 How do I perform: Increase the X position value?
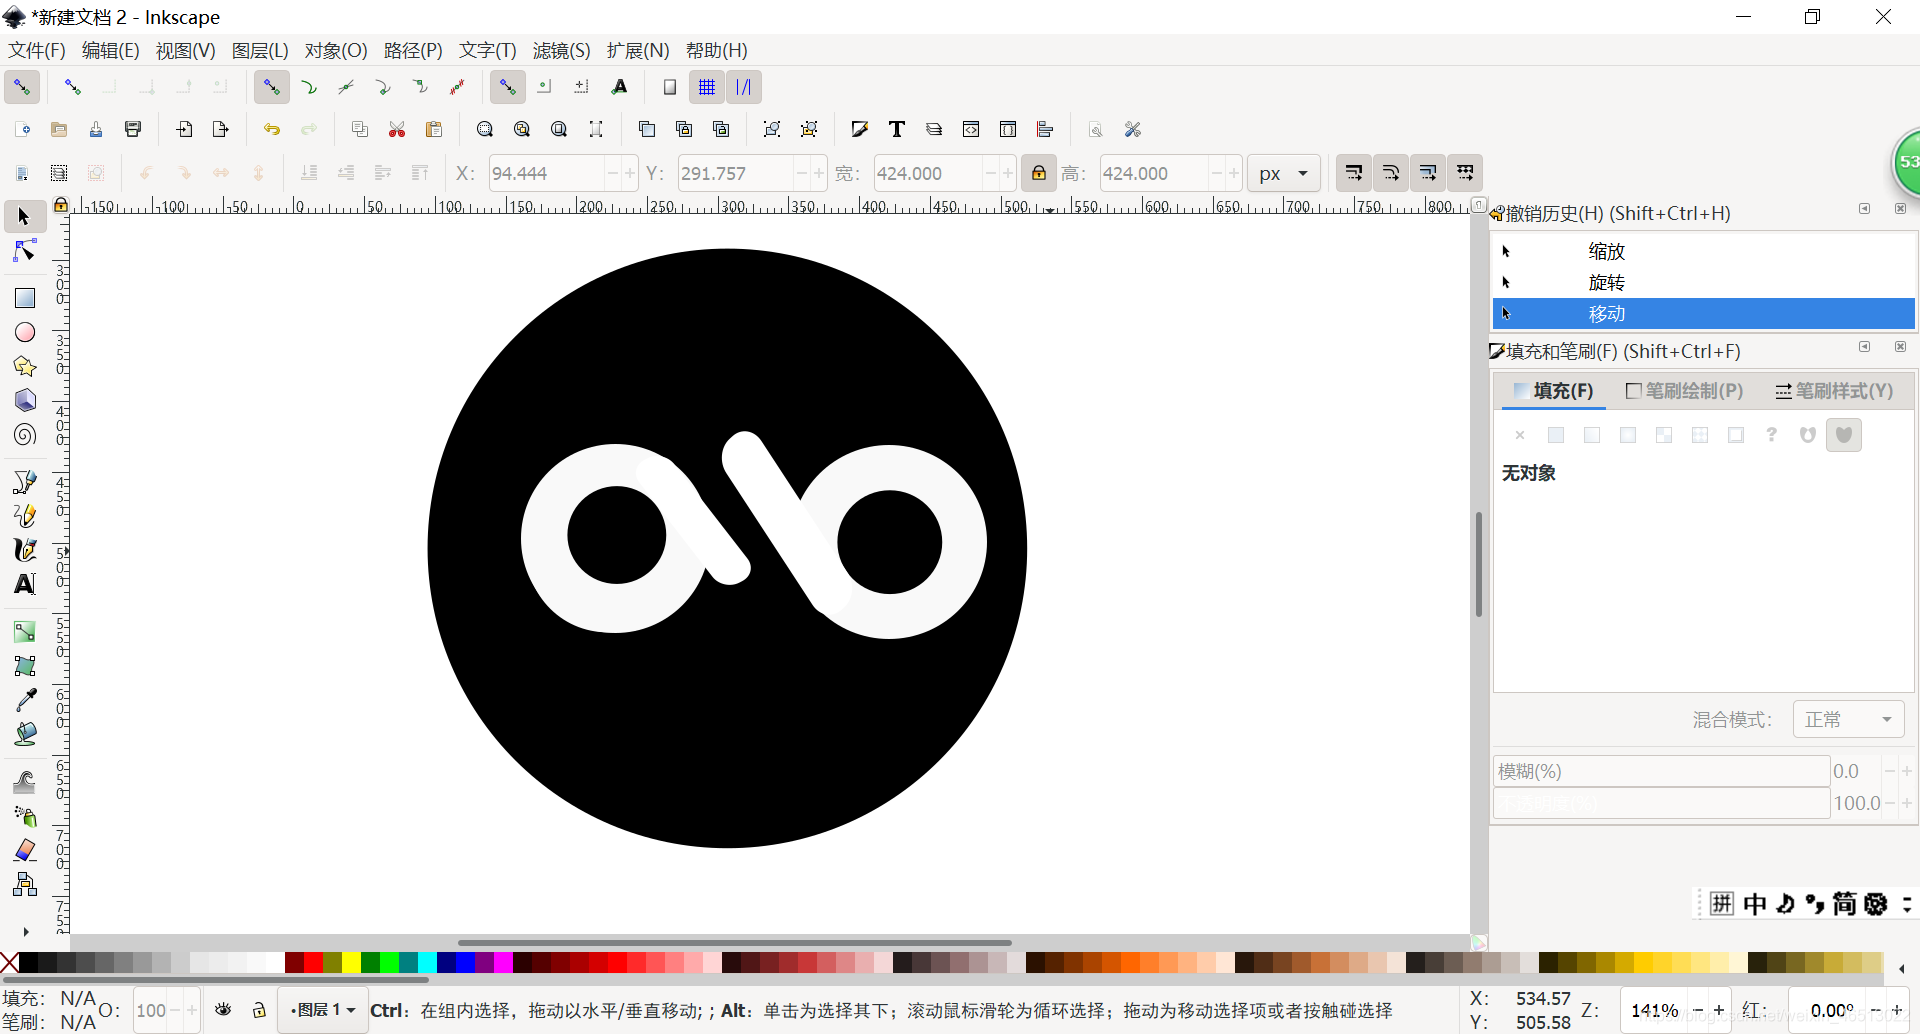click(630, 173)
